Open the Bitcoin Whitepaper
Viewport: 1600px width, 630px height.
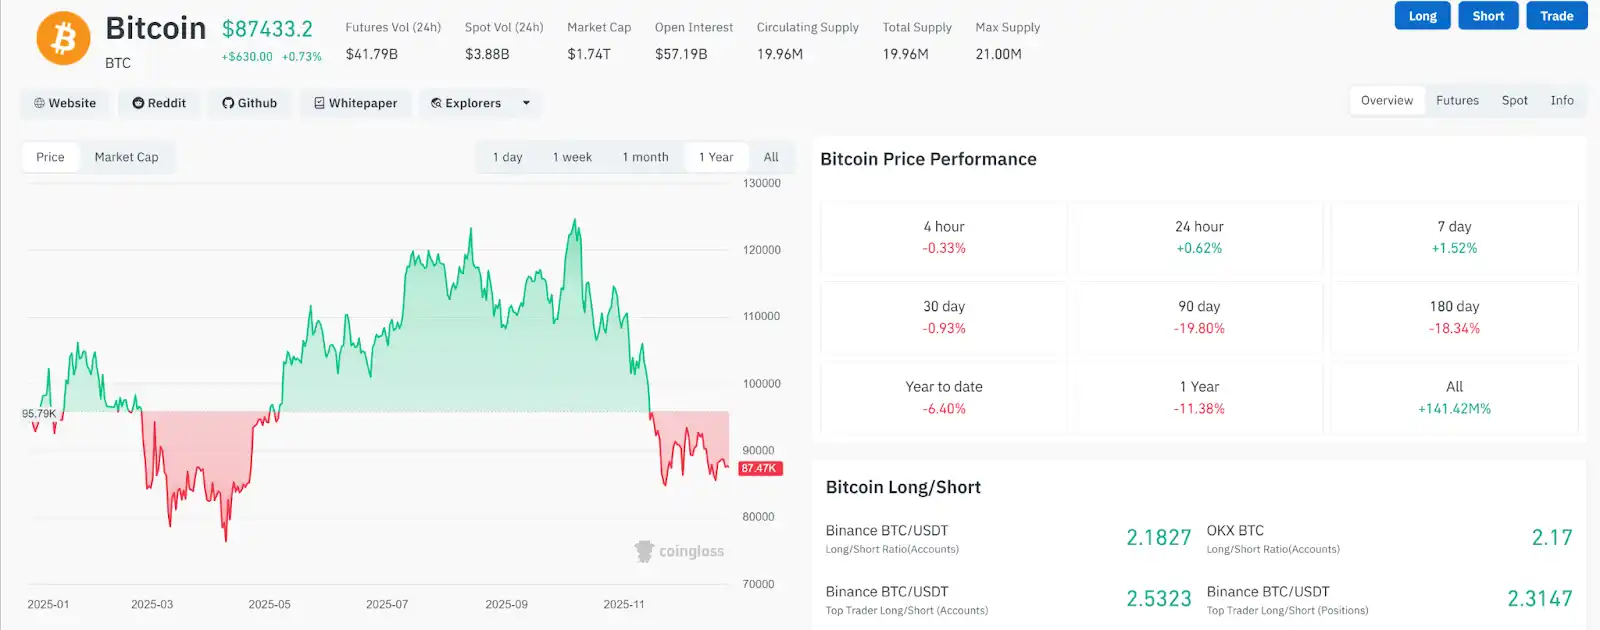(355, 103)
